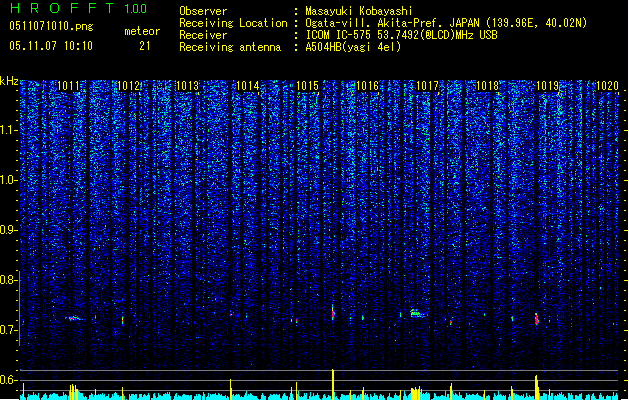The image size is (629, 400).
Task: Click the strong red echo near 1019
Action: coord(536,319)
